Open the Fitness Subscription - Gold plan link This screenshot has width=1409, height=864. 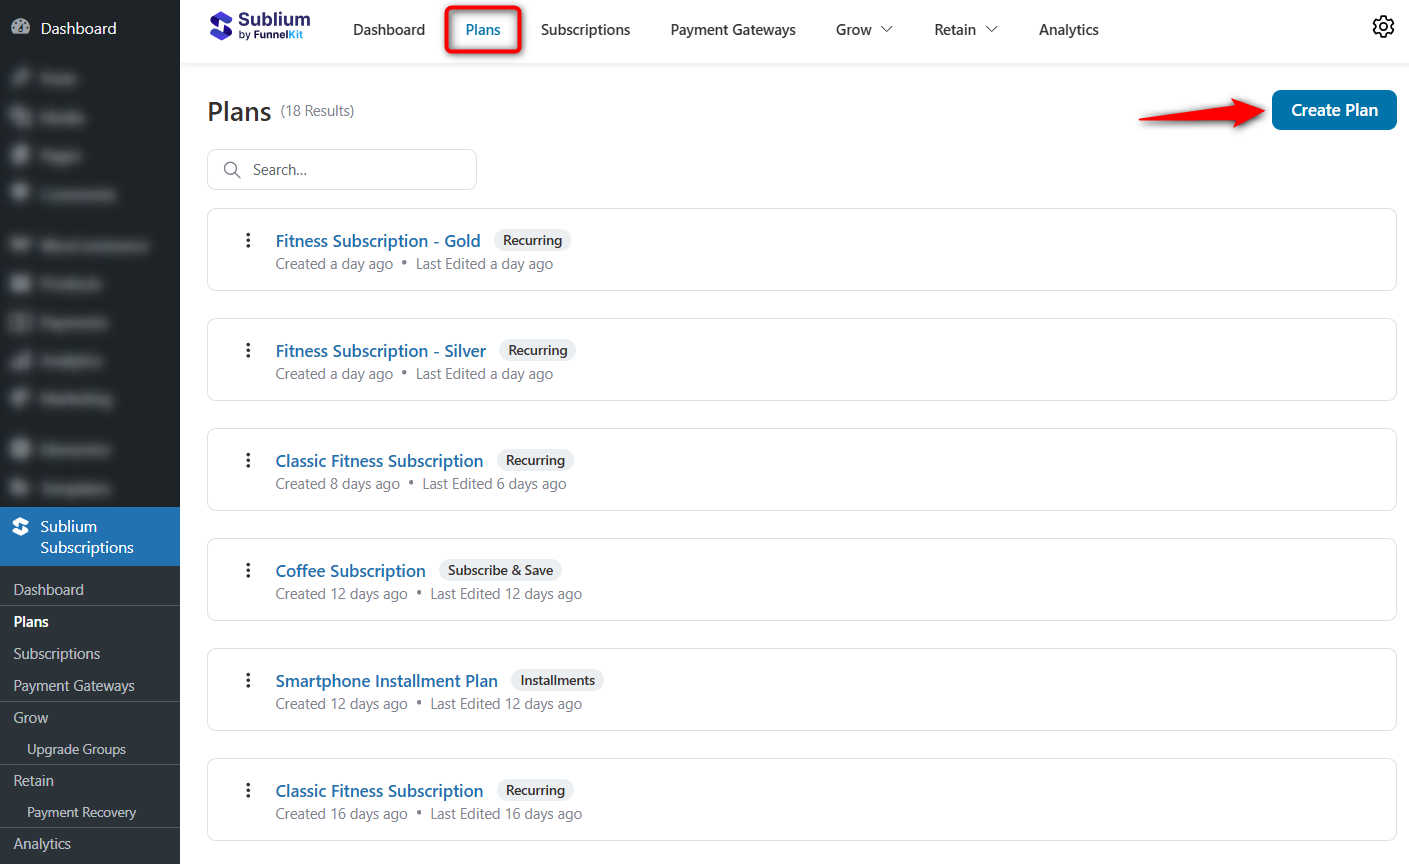377,241
